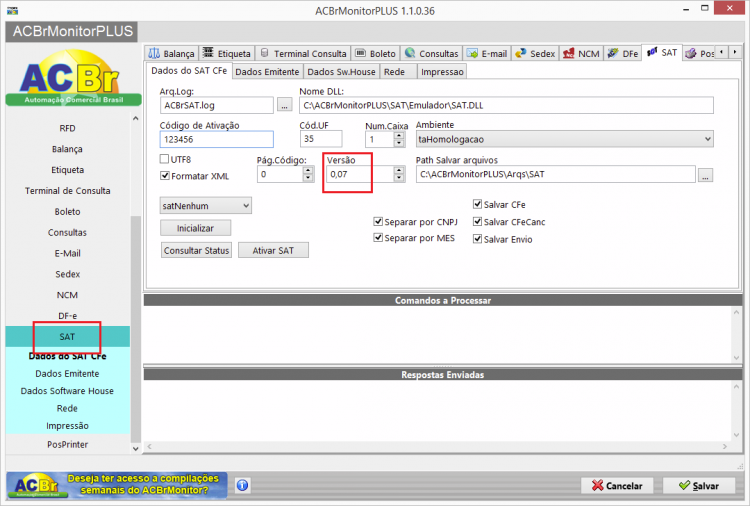This screenshot has height=506, width=750.
Task: Select PosPrinter in the sidebar
Action: [67, 444]
